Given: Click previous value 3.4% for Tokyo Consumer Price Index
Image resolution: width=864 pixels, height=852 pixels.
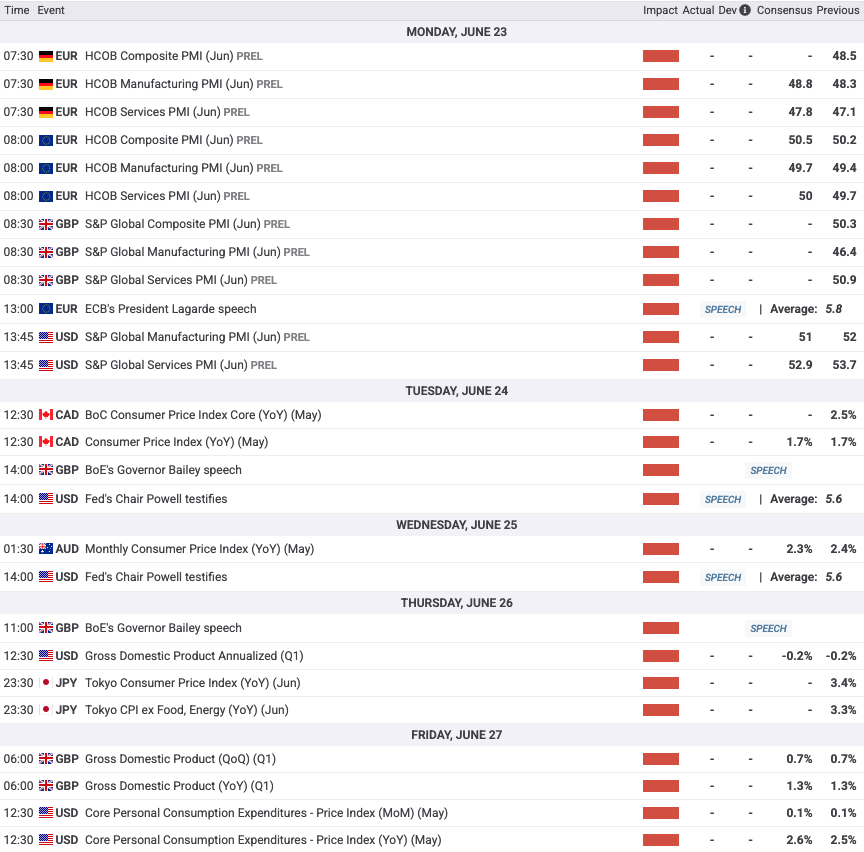Looking at the screenshot, I should tap(843, 683).
